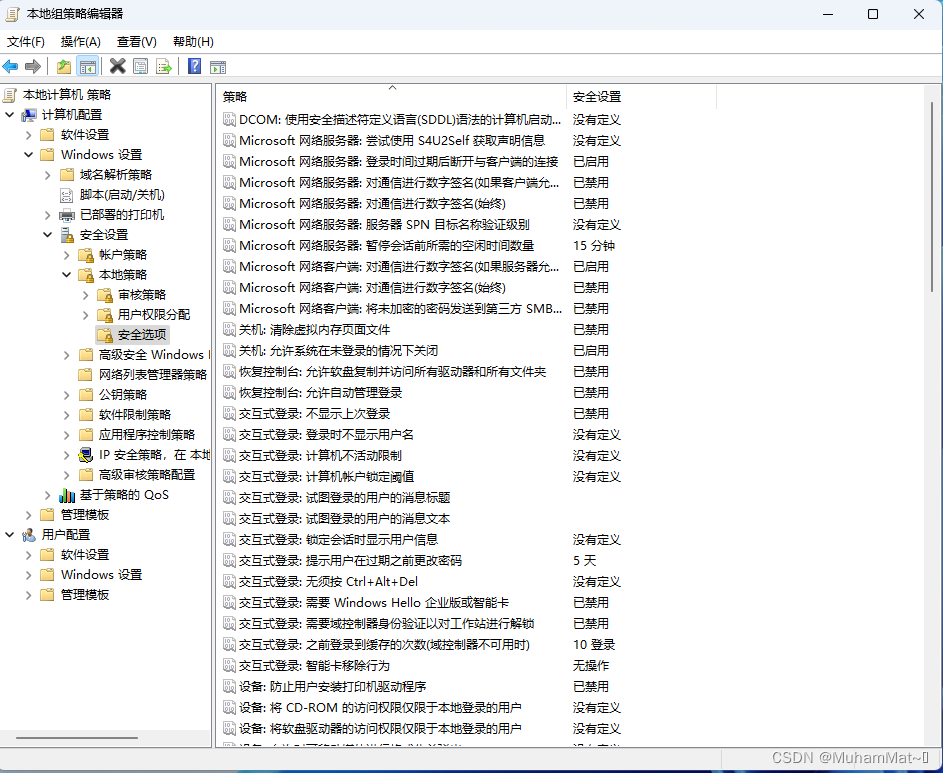Image resolution: width=943 pixels, height=773 pixels.
Task: Click the Export list toolbar icon
Action: click(164, 66)
